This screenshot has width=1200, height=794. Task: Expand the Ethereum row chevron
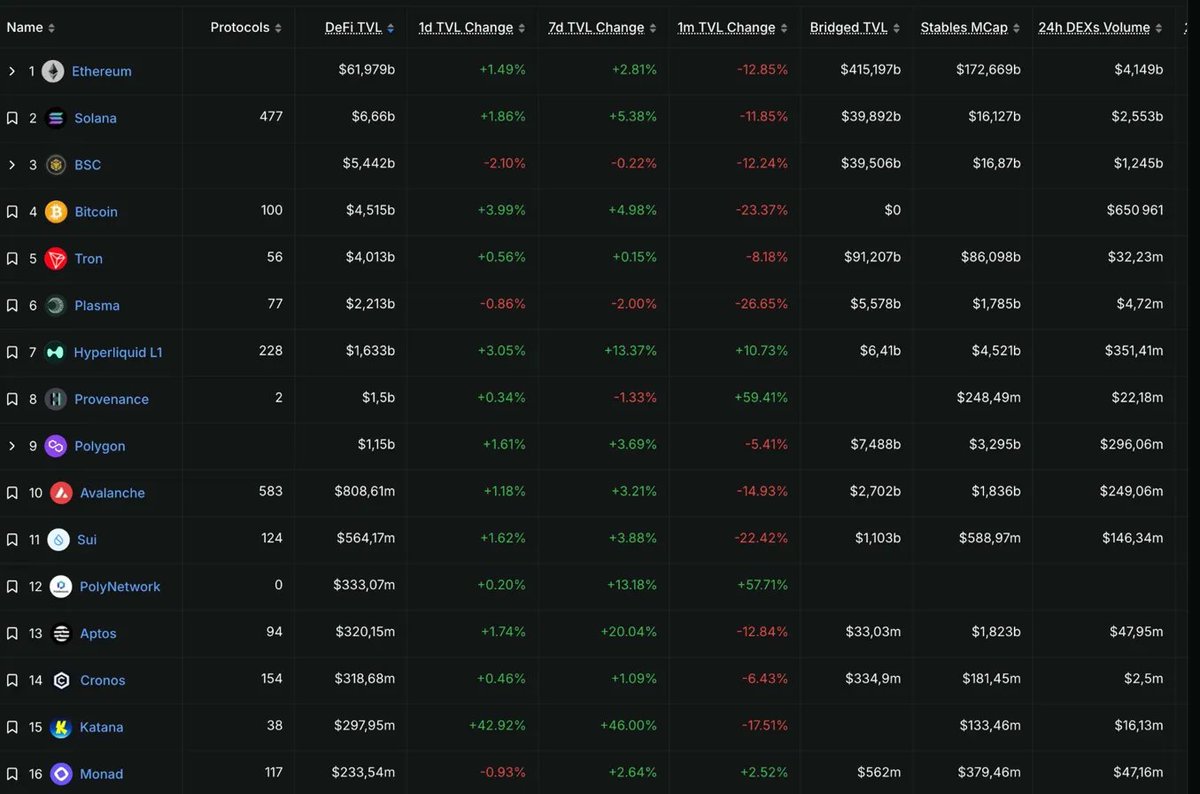click(x=12, y=72)
